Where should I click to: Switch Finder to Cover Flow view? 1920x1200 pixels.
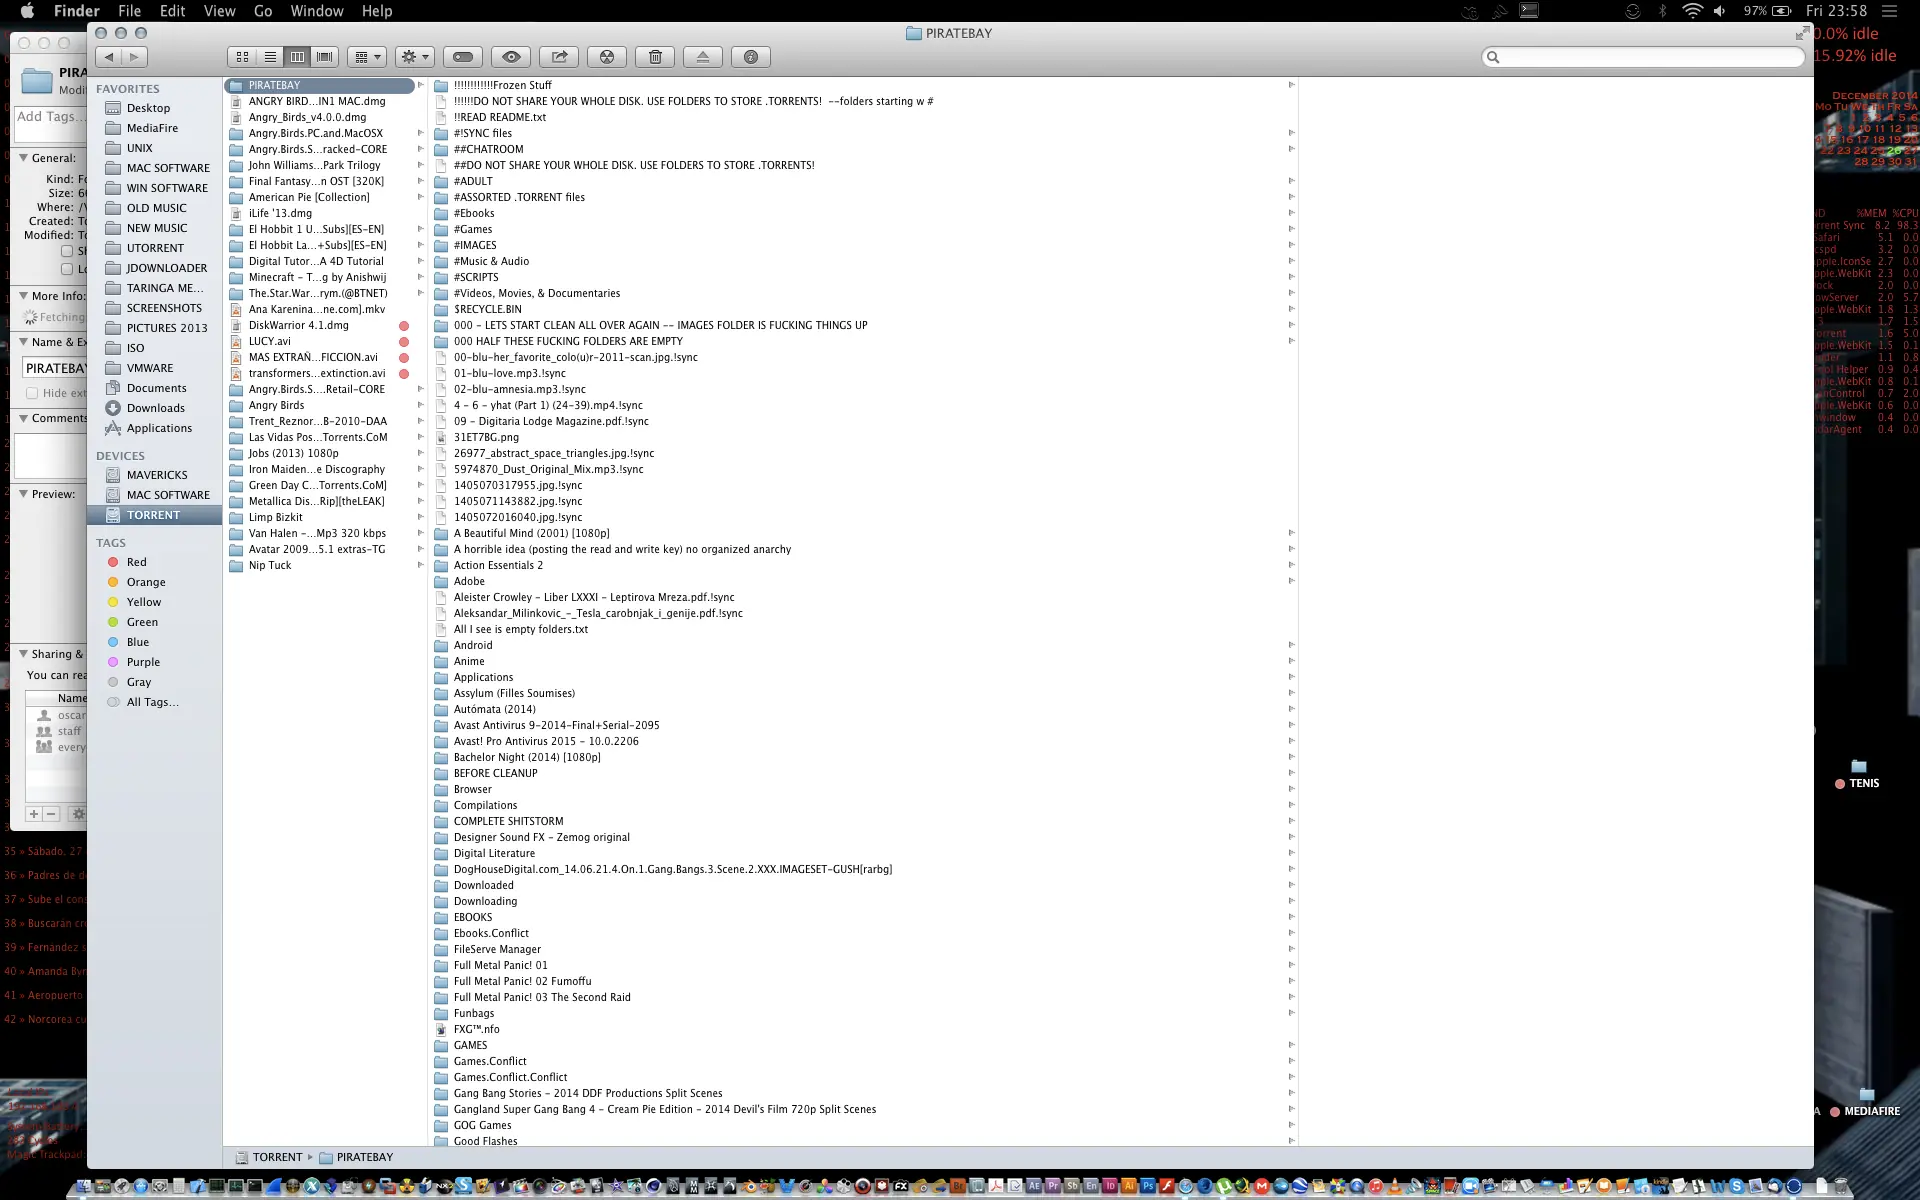pos(325,57)
